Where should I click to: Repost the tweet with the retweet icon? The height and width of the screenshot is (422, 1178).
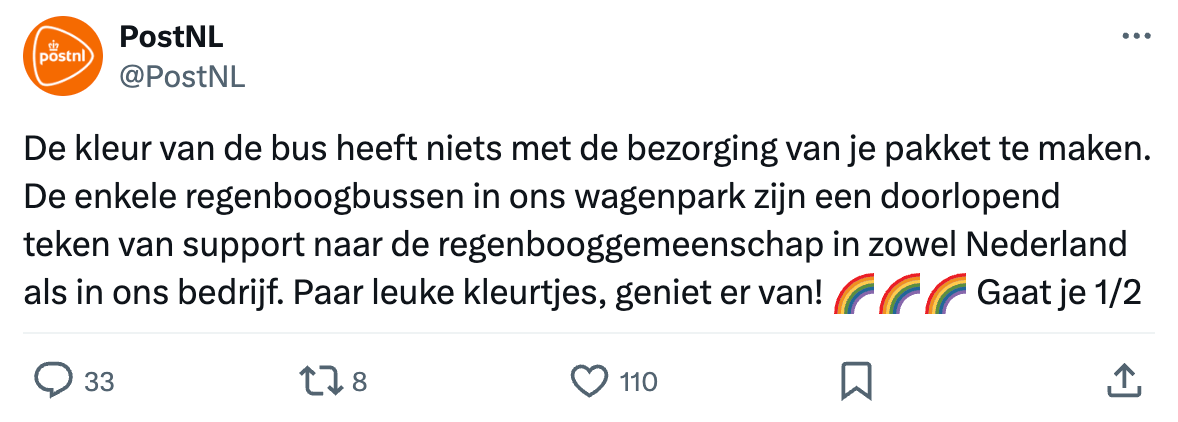click(x=321, y=380)
